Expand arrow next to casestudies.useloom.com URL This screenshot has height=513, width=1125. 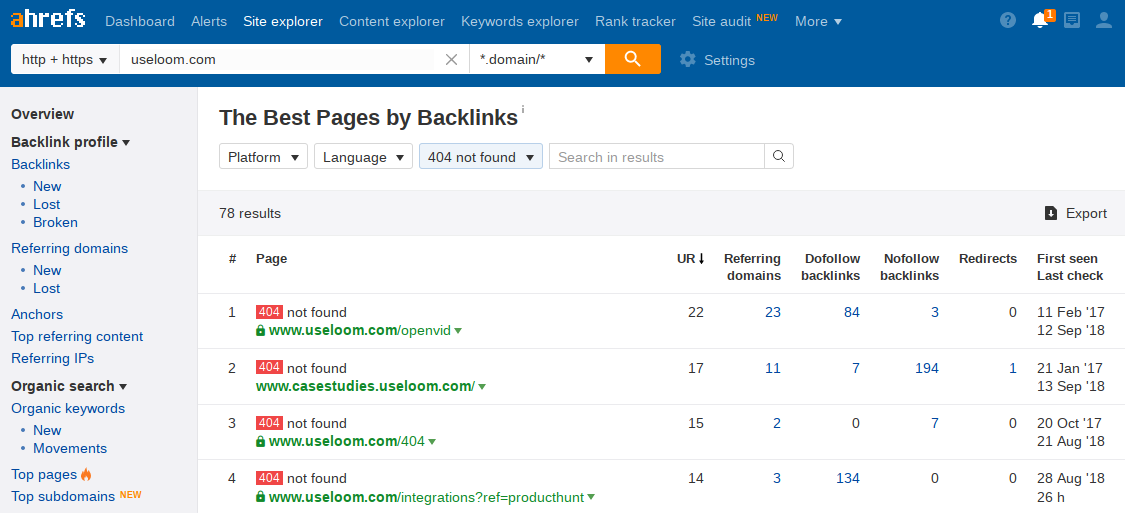(482, 387)
